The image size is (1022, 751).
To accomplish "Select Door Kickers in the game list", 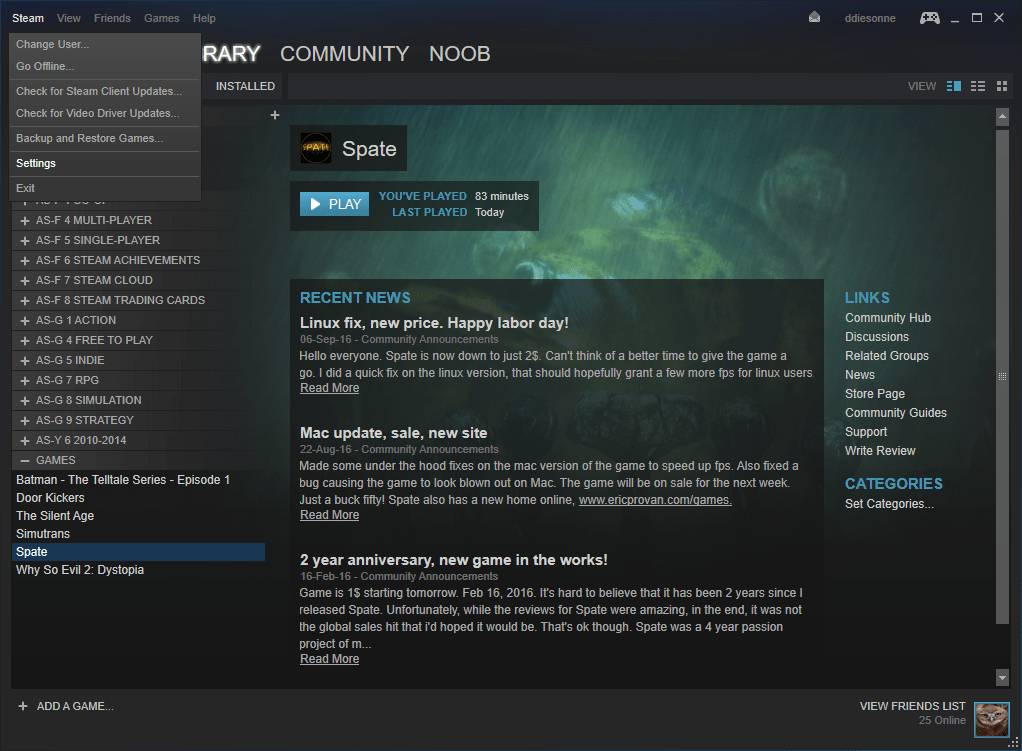I will (50, 498).
